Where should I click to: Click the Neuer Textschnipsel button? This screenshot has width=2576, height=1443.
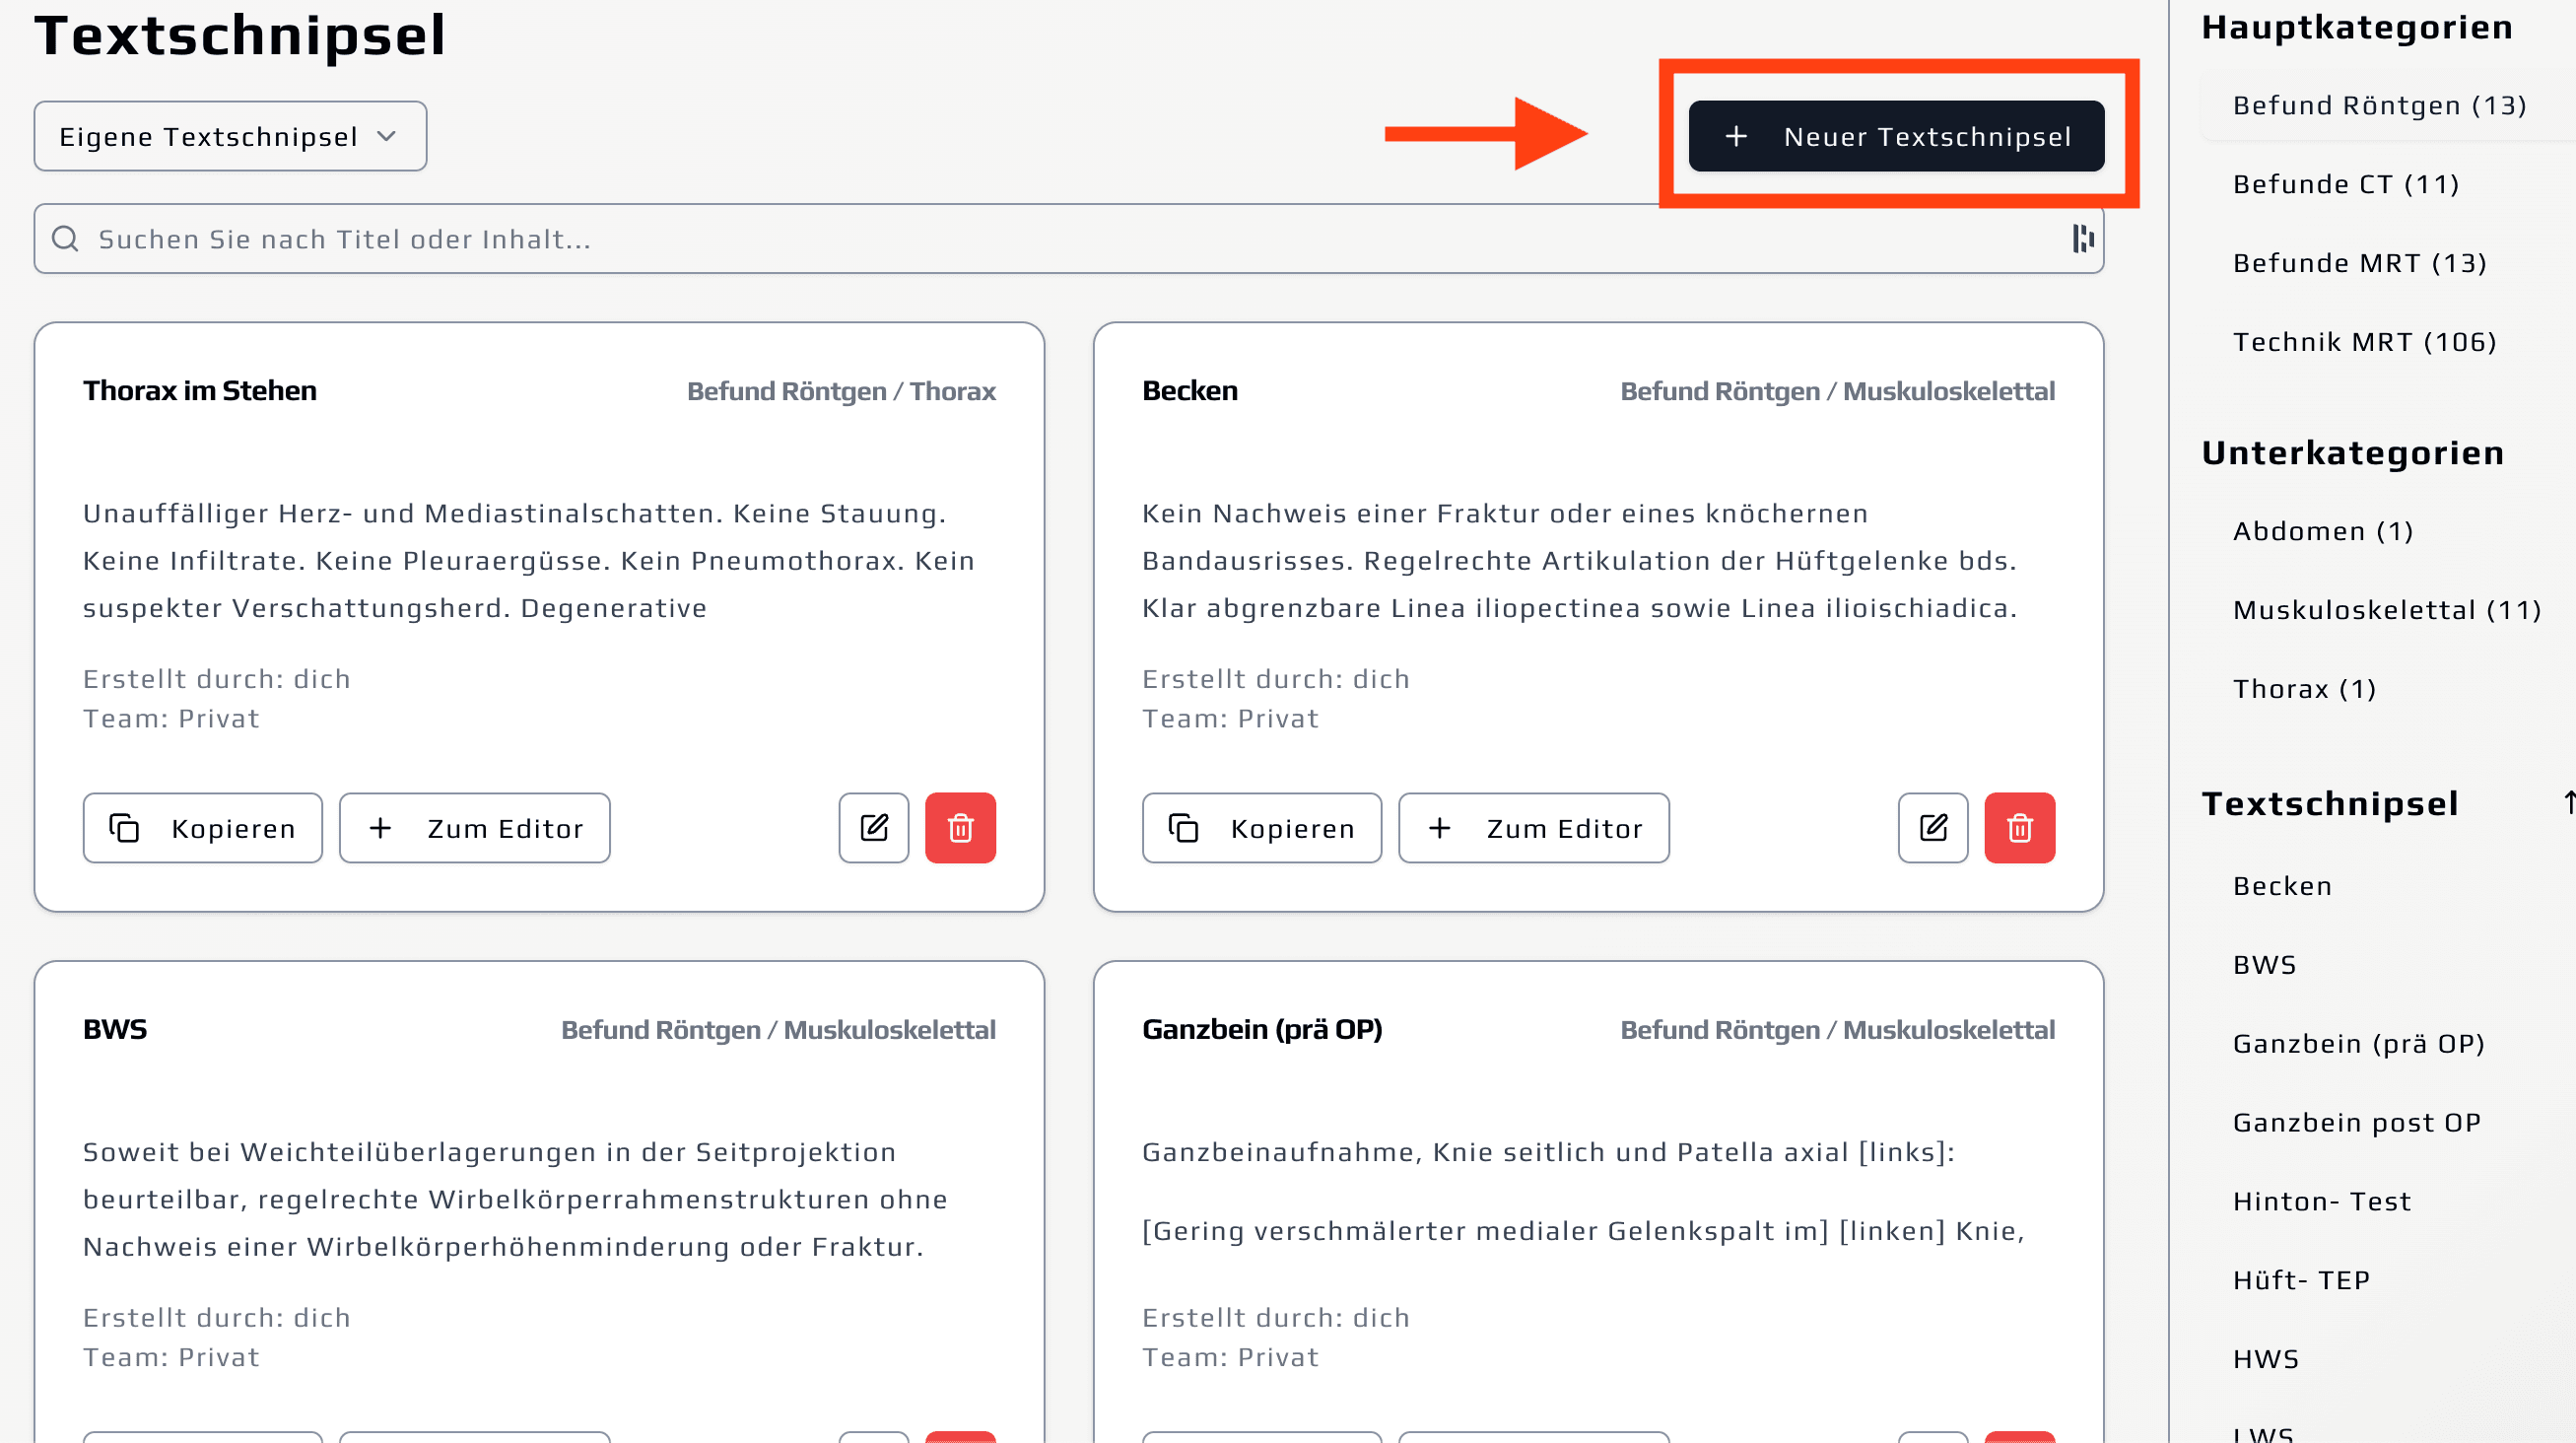(x=1896, y=136)
